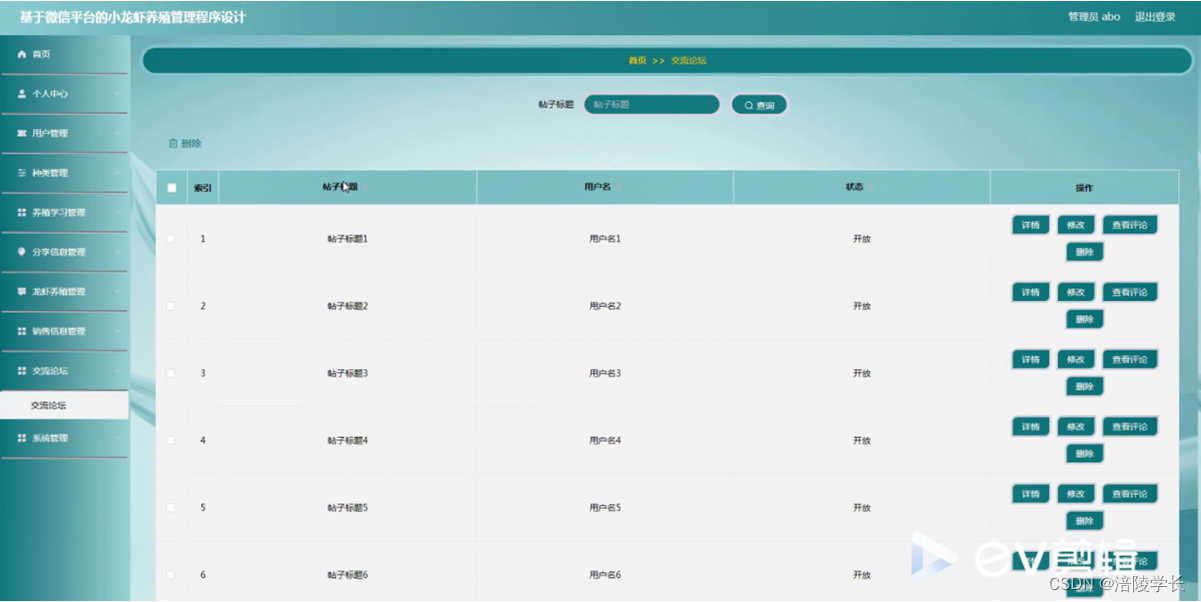Check the checkbox for row 帖子标题5
The image size is (1201, 602).
171,507
